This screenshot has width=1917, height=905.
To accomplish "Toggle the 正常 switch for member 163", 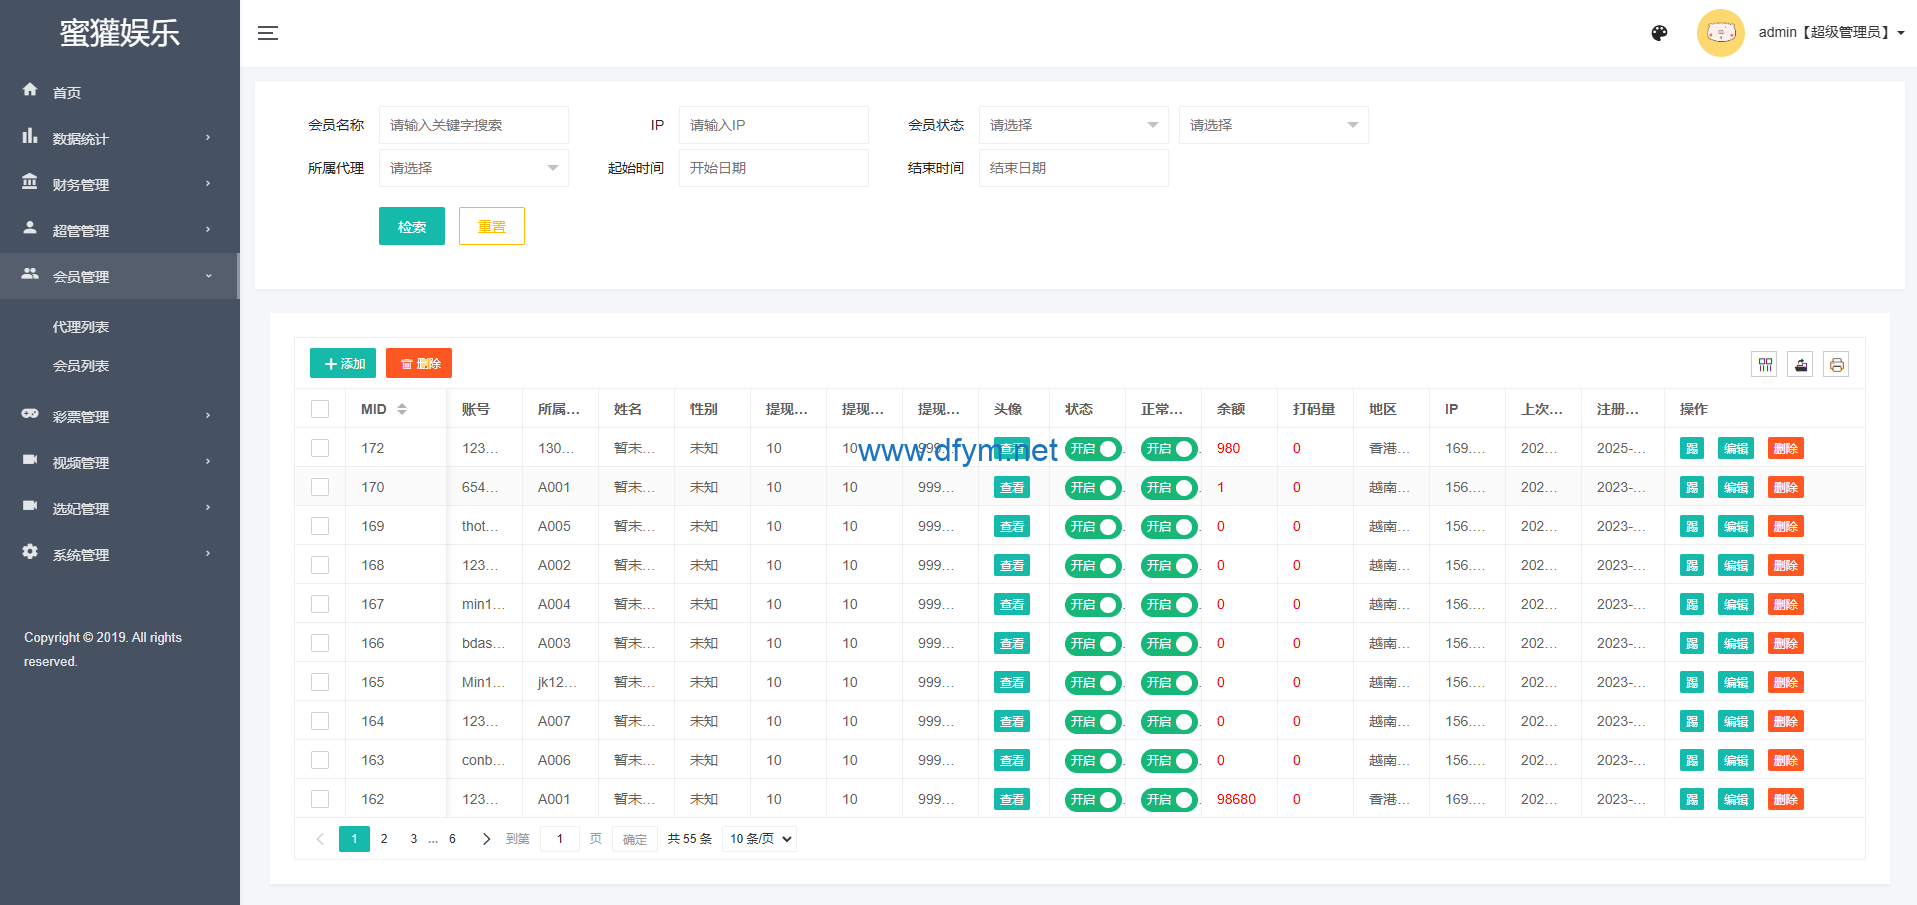I will [1169, 761].
